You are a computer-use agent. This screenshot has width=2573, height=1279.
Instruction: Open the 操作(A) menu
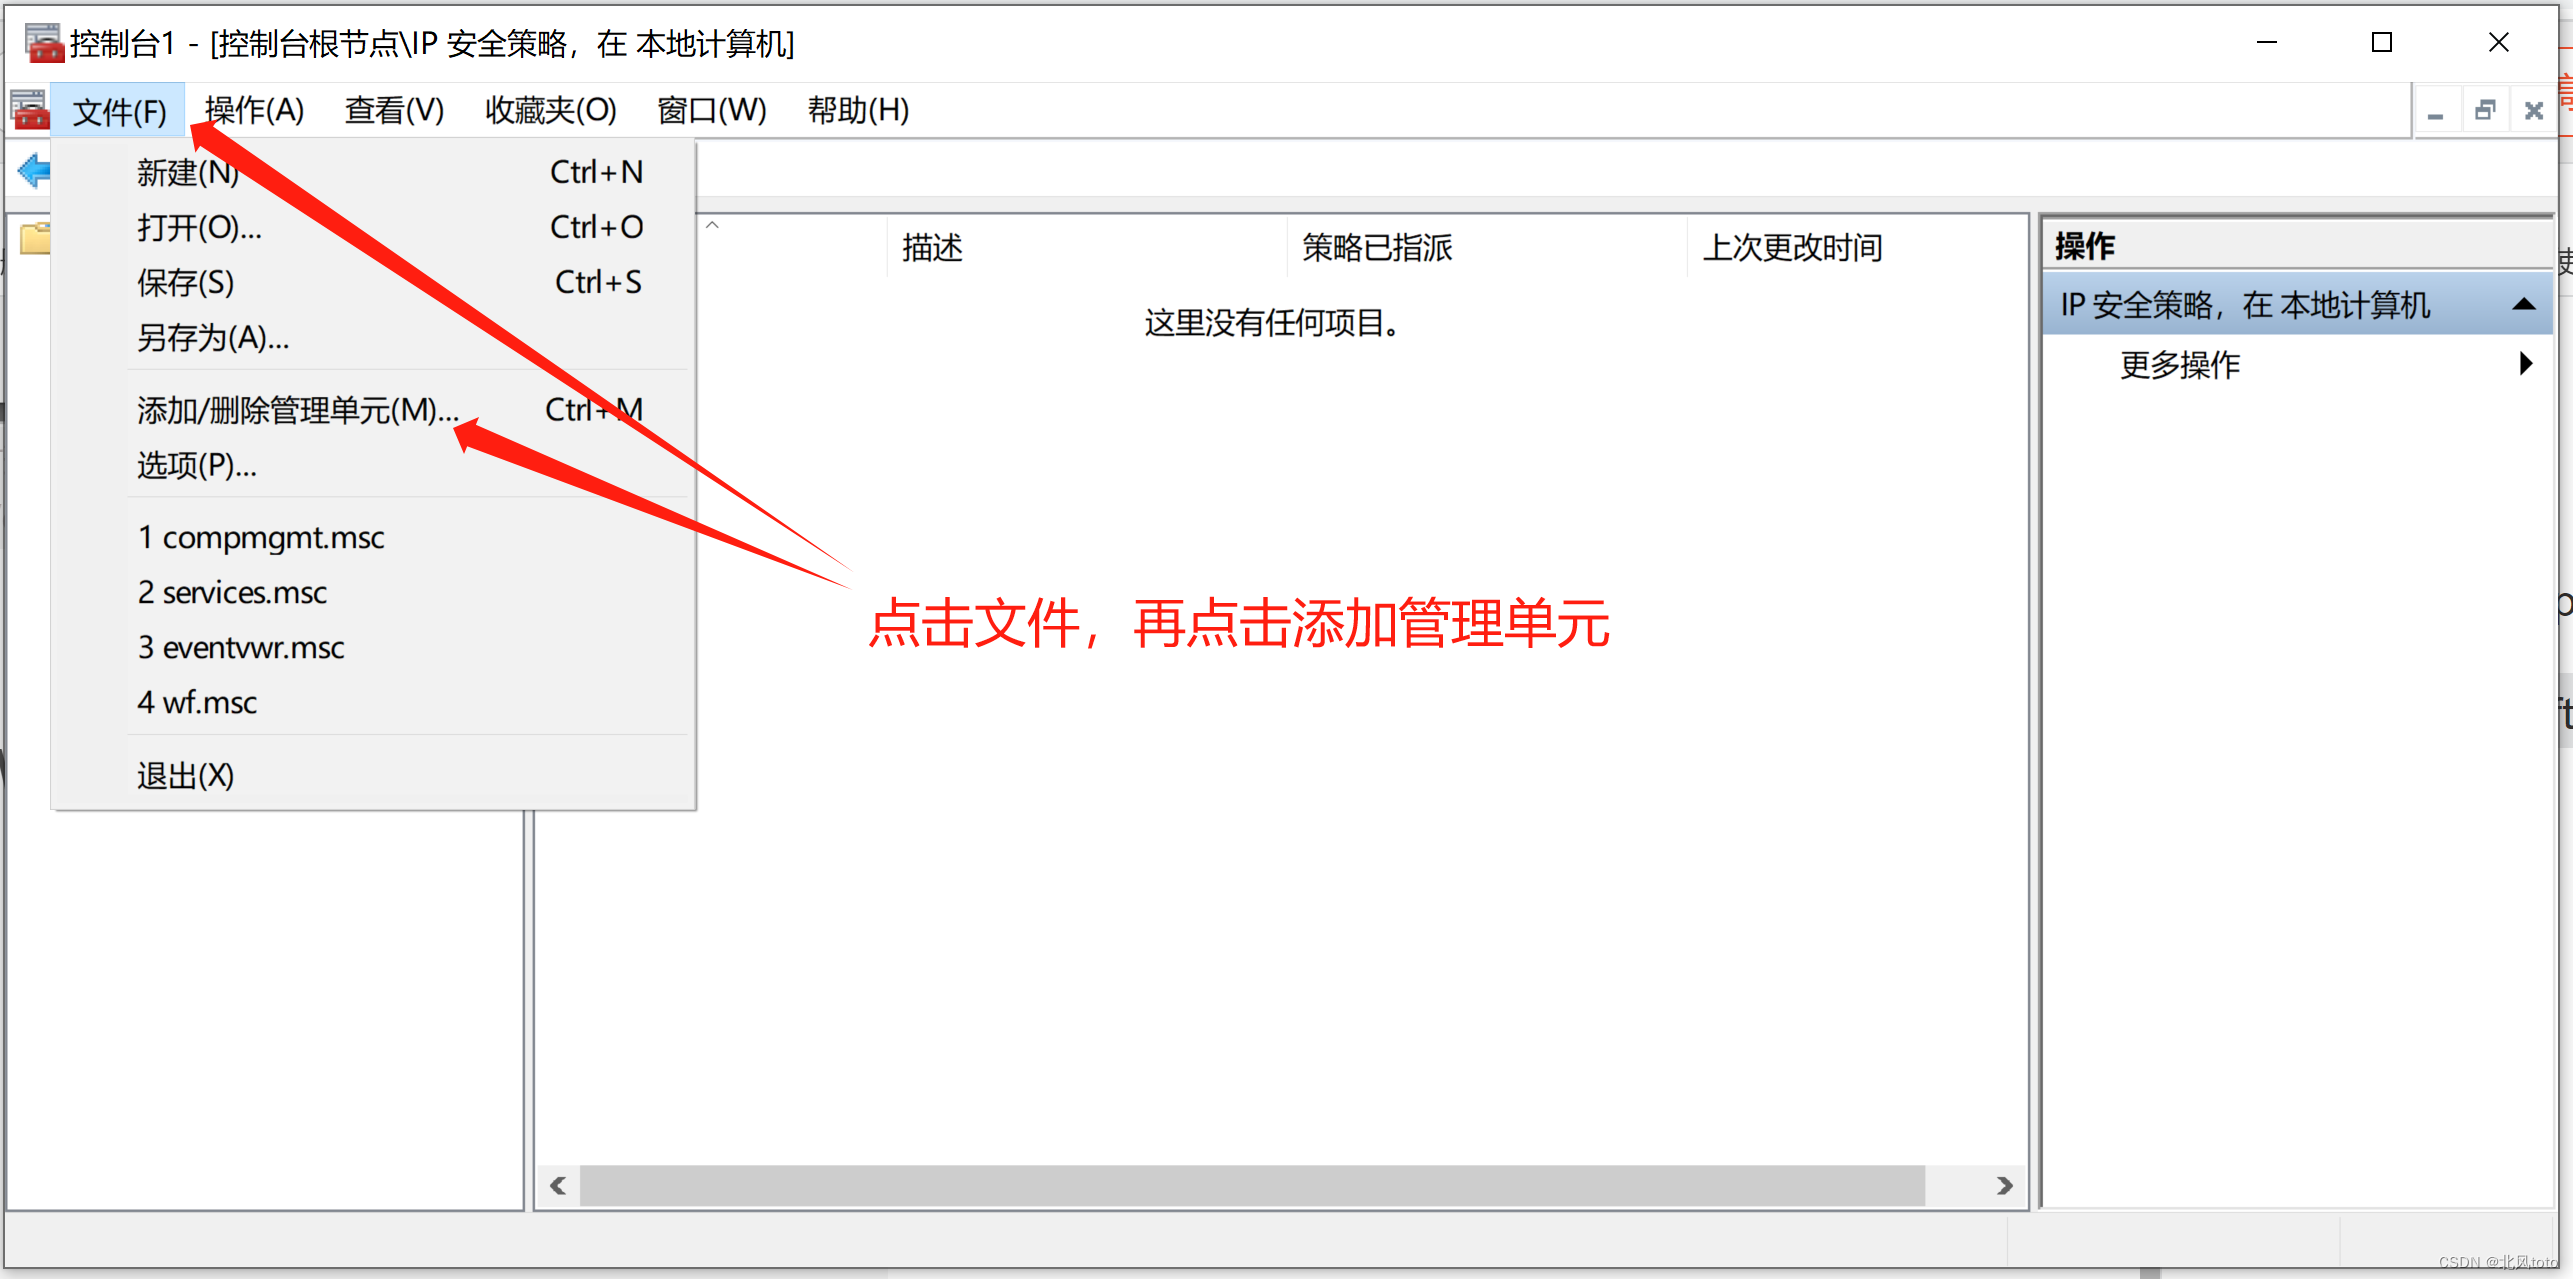click(254, 110)
